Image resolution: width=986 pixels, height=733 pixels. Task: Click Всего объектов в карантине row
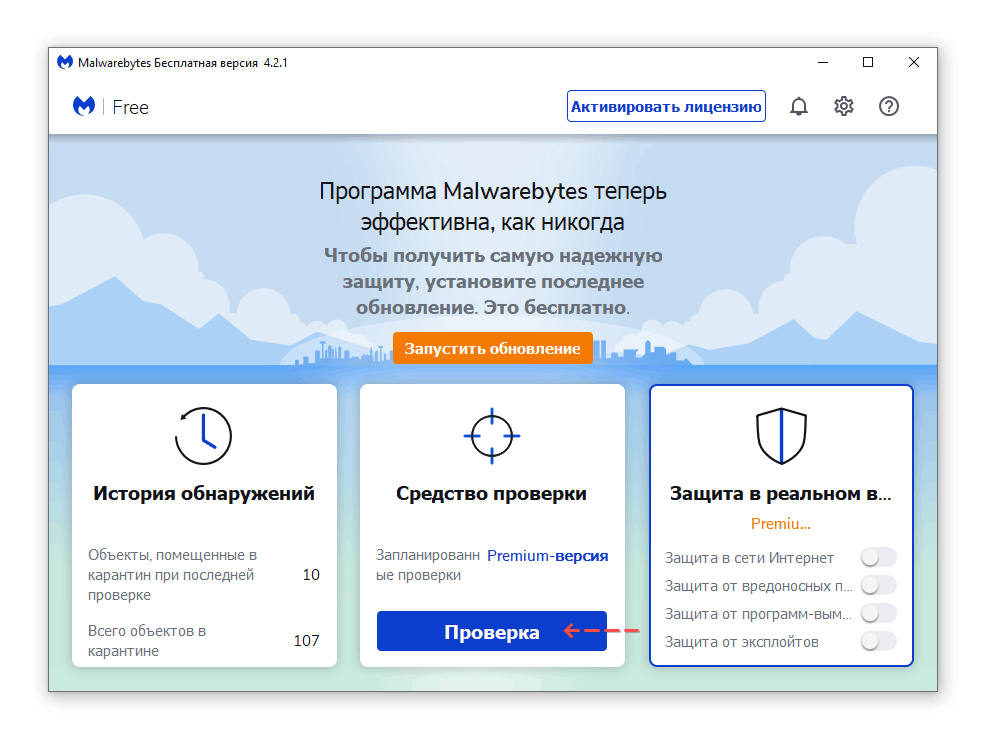click(204, 641)
